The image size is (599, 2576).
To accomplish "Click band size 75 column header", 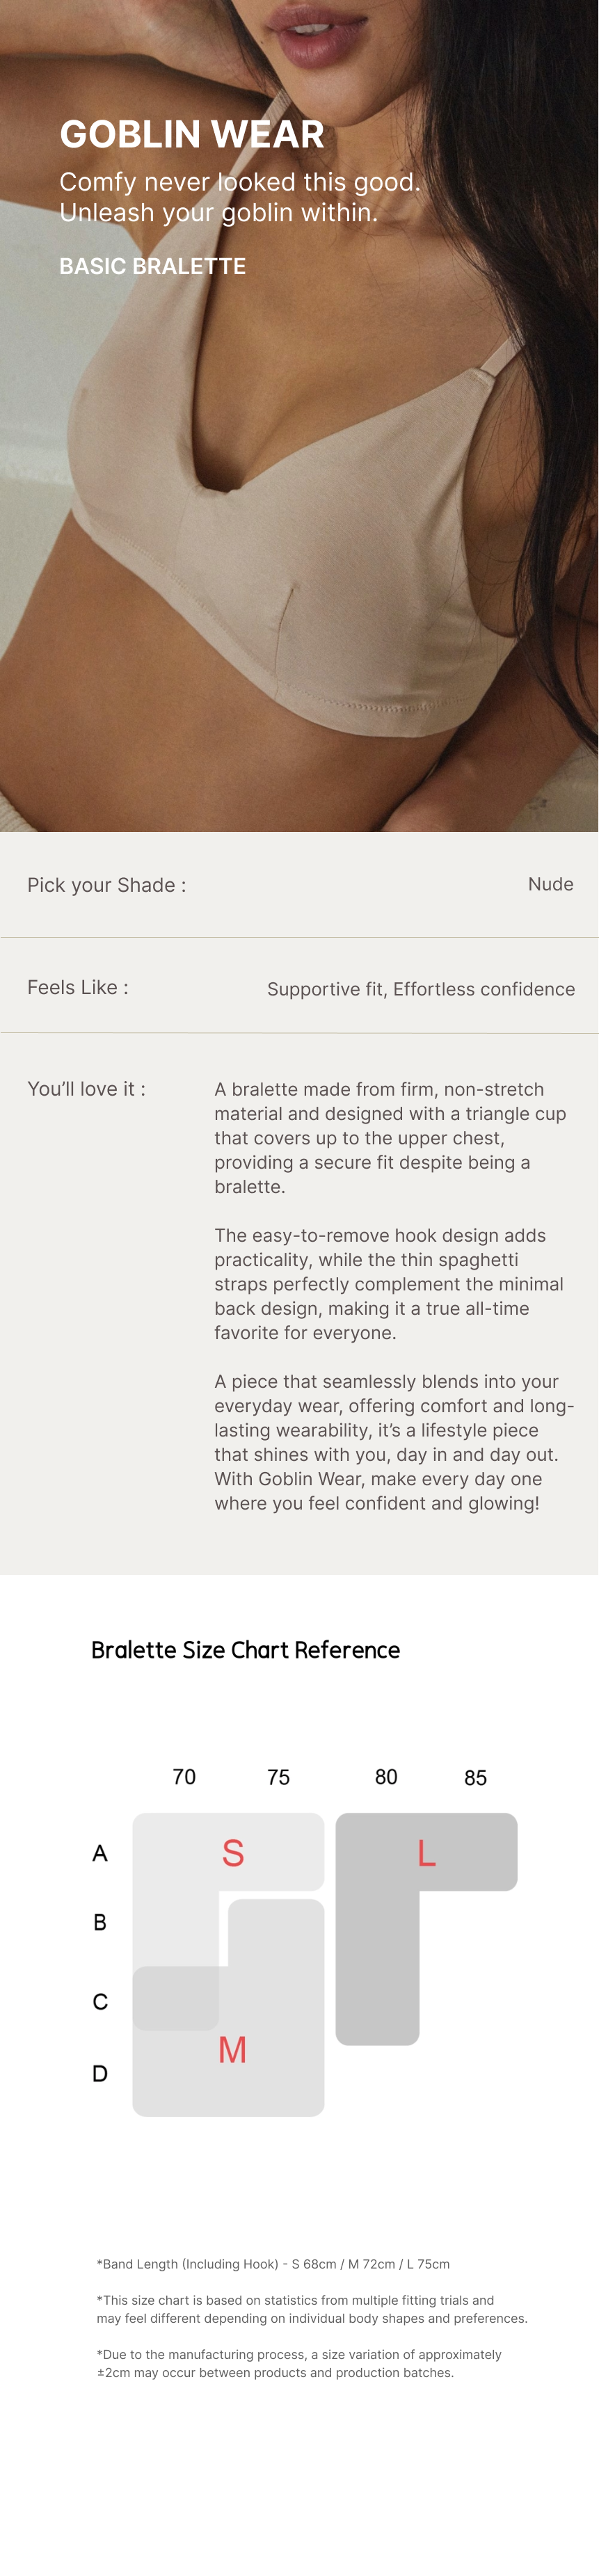I will point(278,1777).
